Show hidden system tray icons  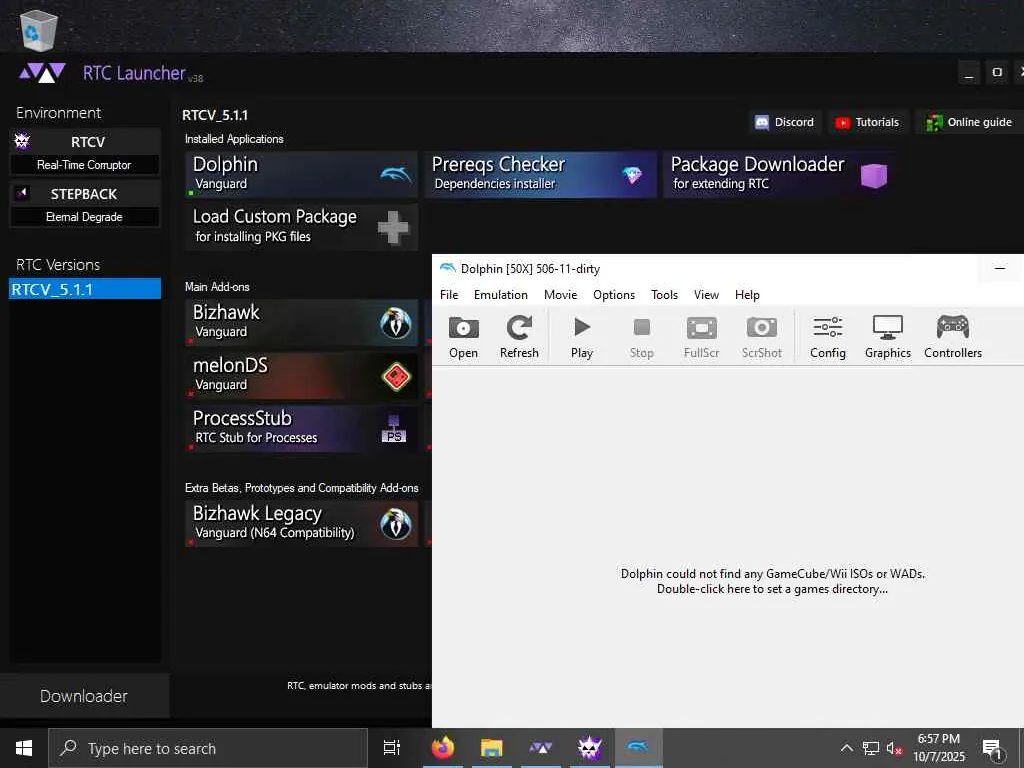point(846,748)
